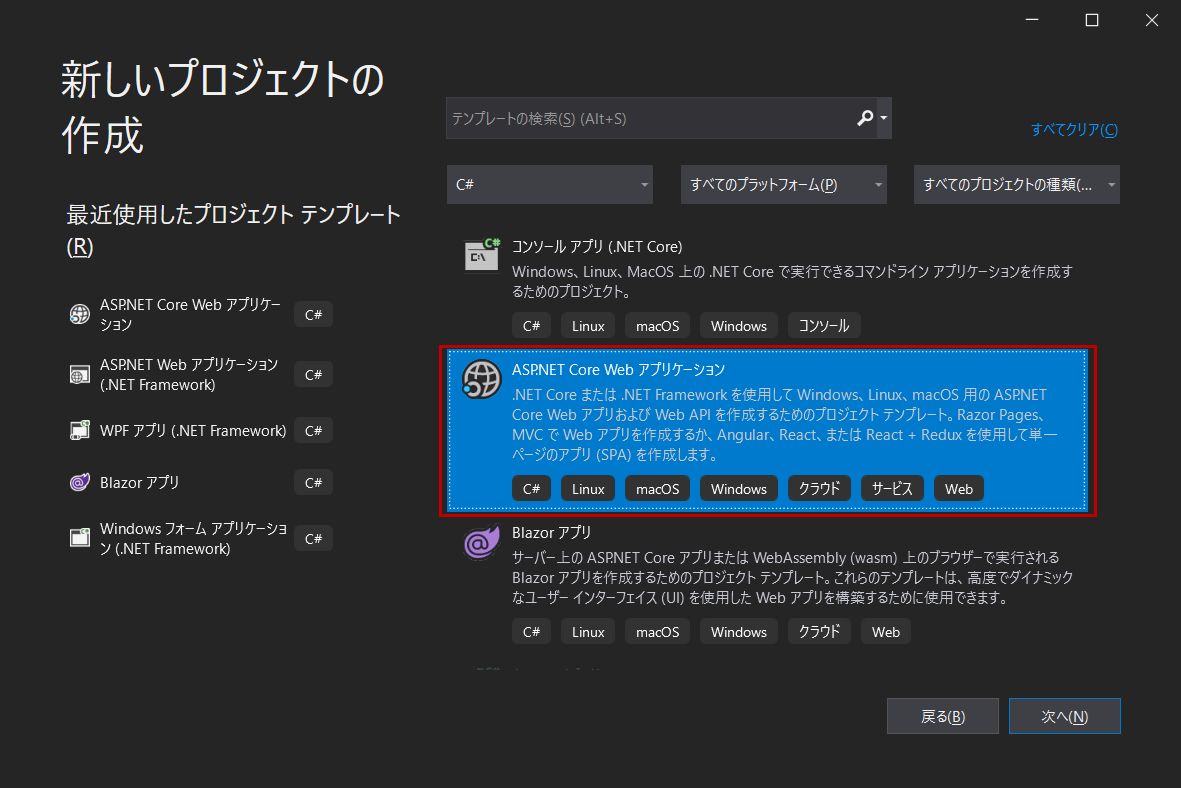The width and height of the screenshot is (1181, 788).
Task: Click the ASP.NET Core Web globe icon in template list
Action: pos(482,379)
